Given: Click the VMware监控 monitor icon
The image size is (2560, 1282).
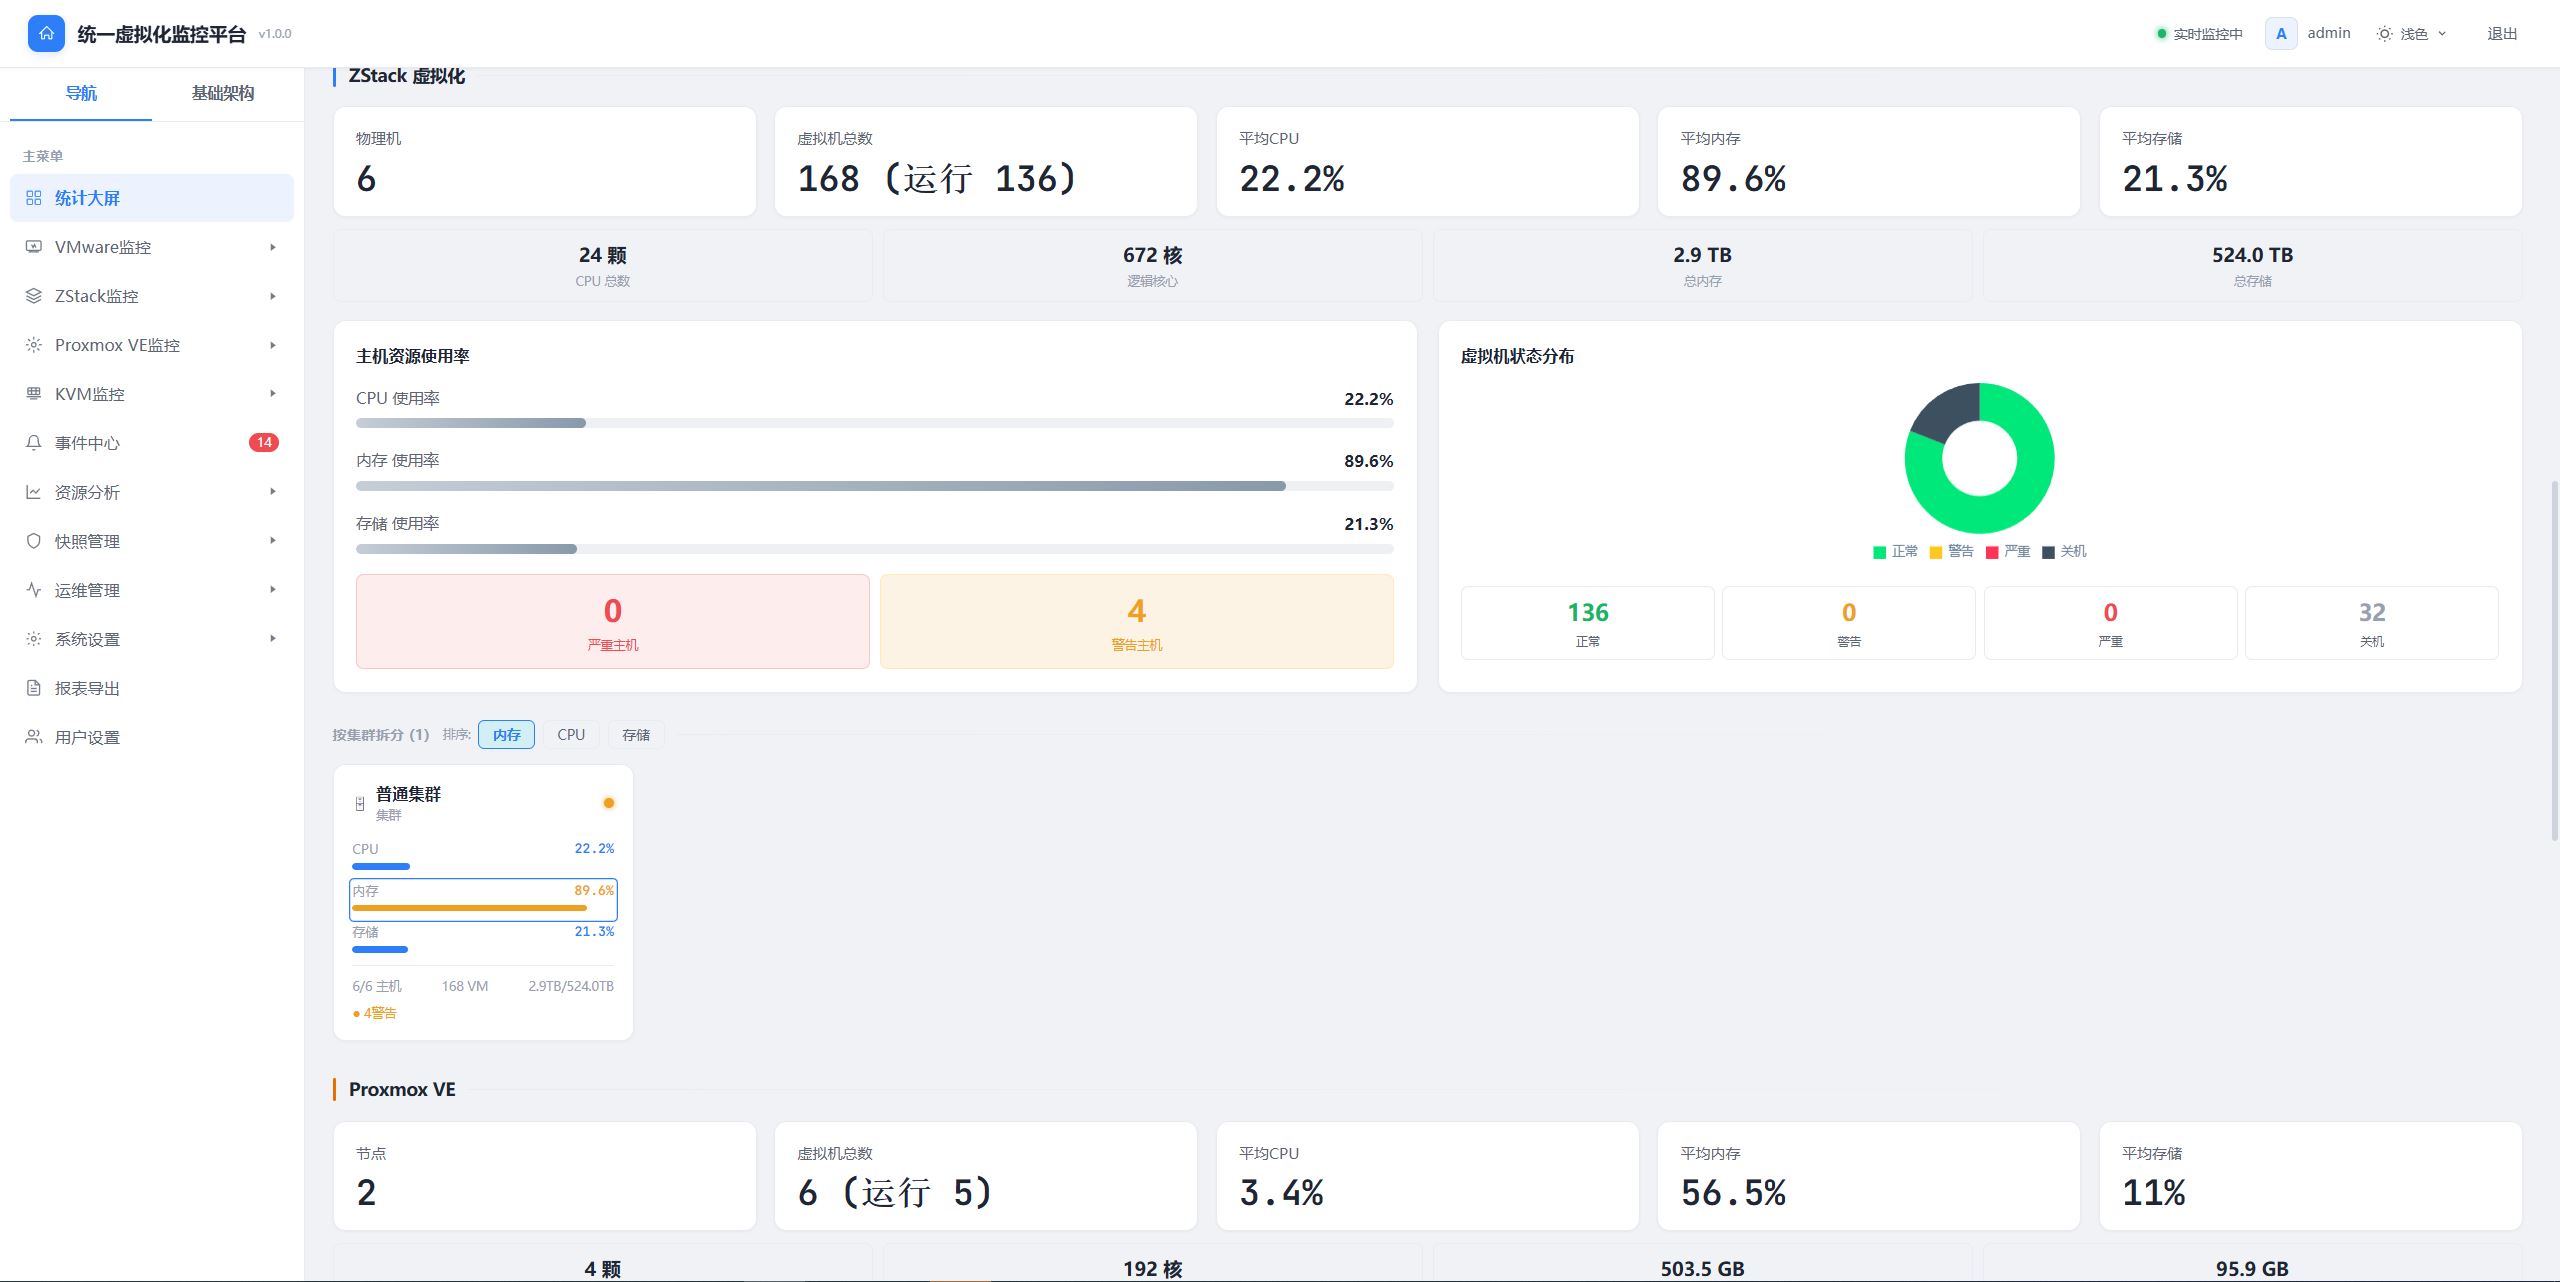Looking at the screenshot, I should click(x=34, y=247).
